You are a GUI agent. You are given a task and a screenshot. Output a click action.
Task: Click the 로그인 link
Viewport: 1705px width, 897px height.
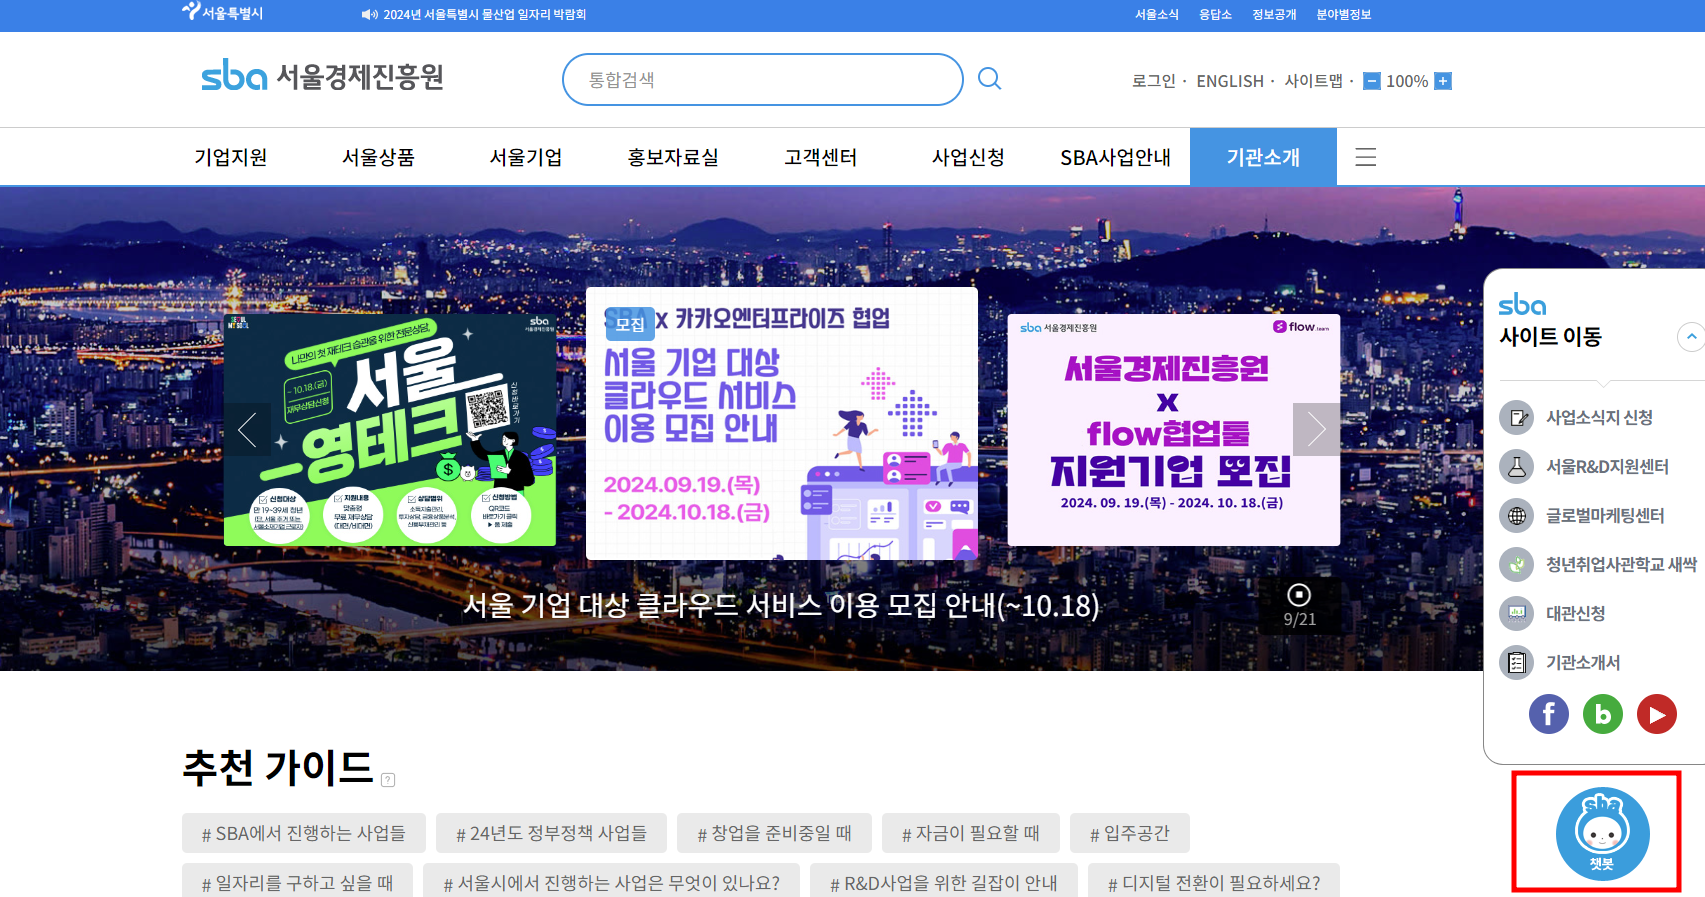point(1154,81)
